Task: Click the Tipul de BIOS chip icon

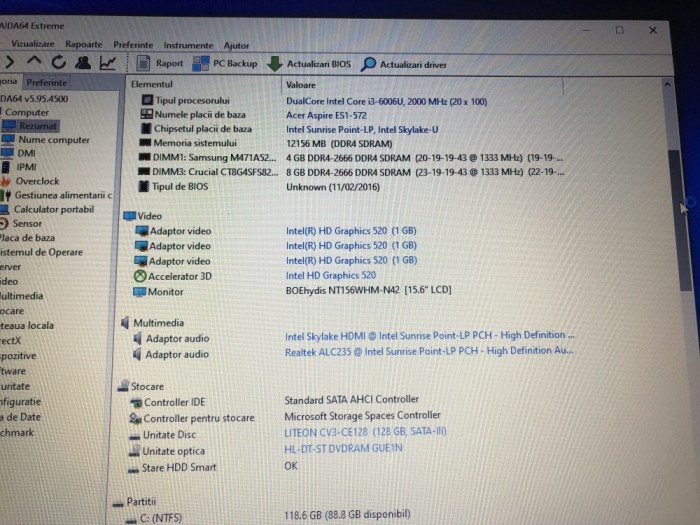Action: click(x=143, y=186)
